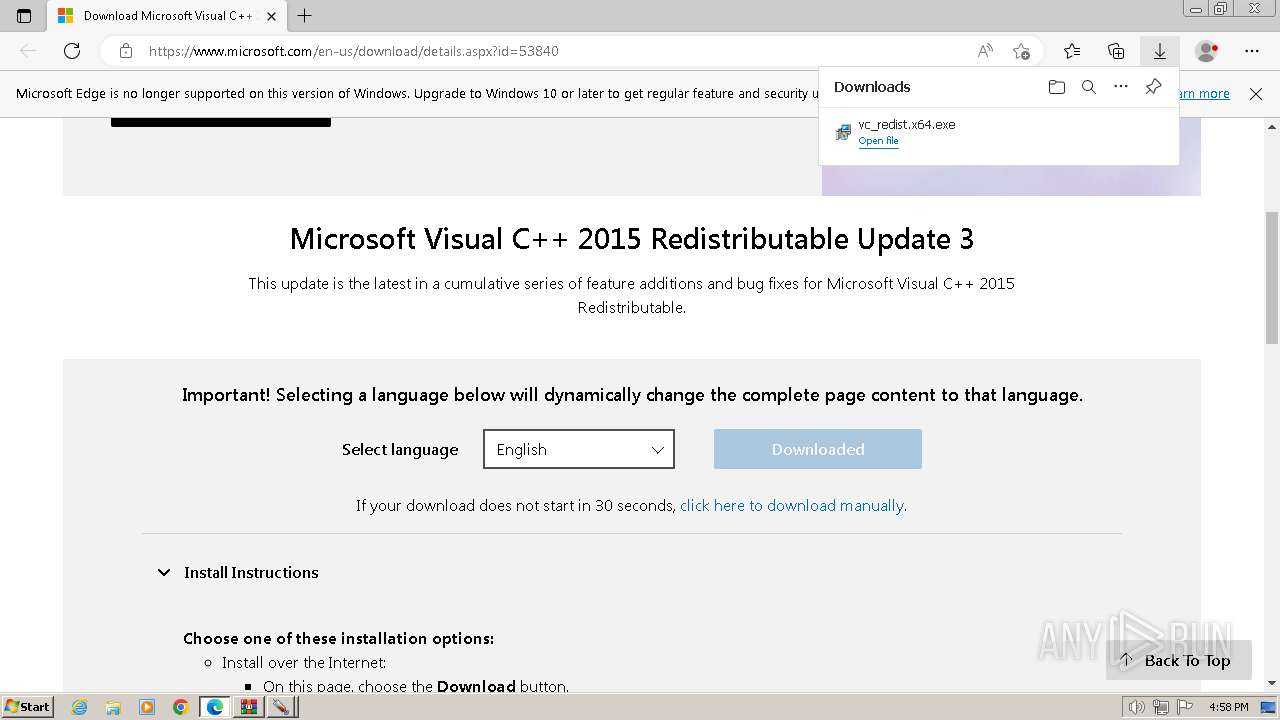This screenshot has width=1280, height=720.
Task: Open the Select language dropdown
Action: click(x=579, y=449)
